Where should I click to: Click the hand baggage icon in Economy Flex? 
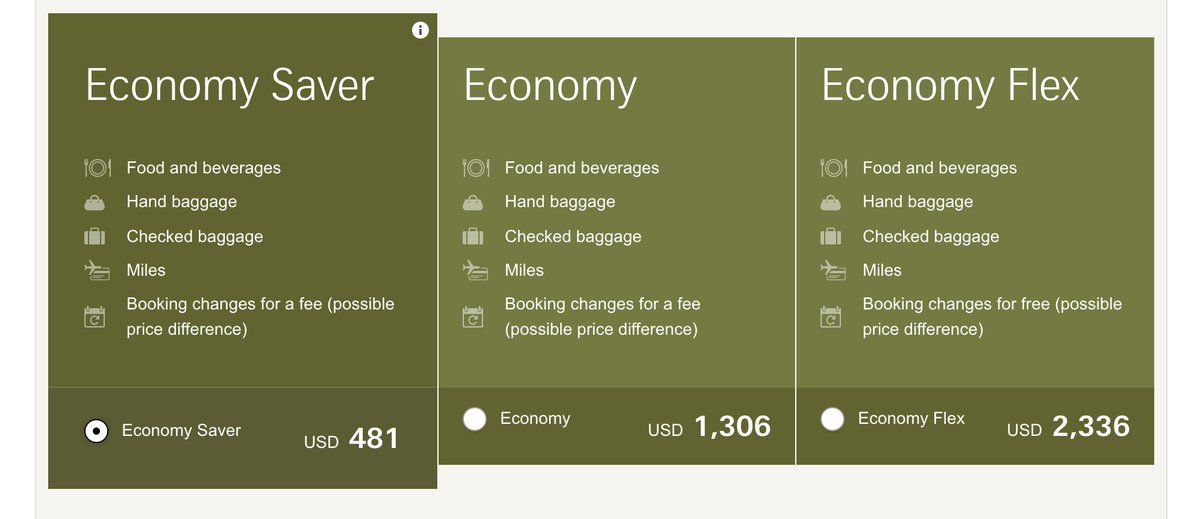pos(831,203)
